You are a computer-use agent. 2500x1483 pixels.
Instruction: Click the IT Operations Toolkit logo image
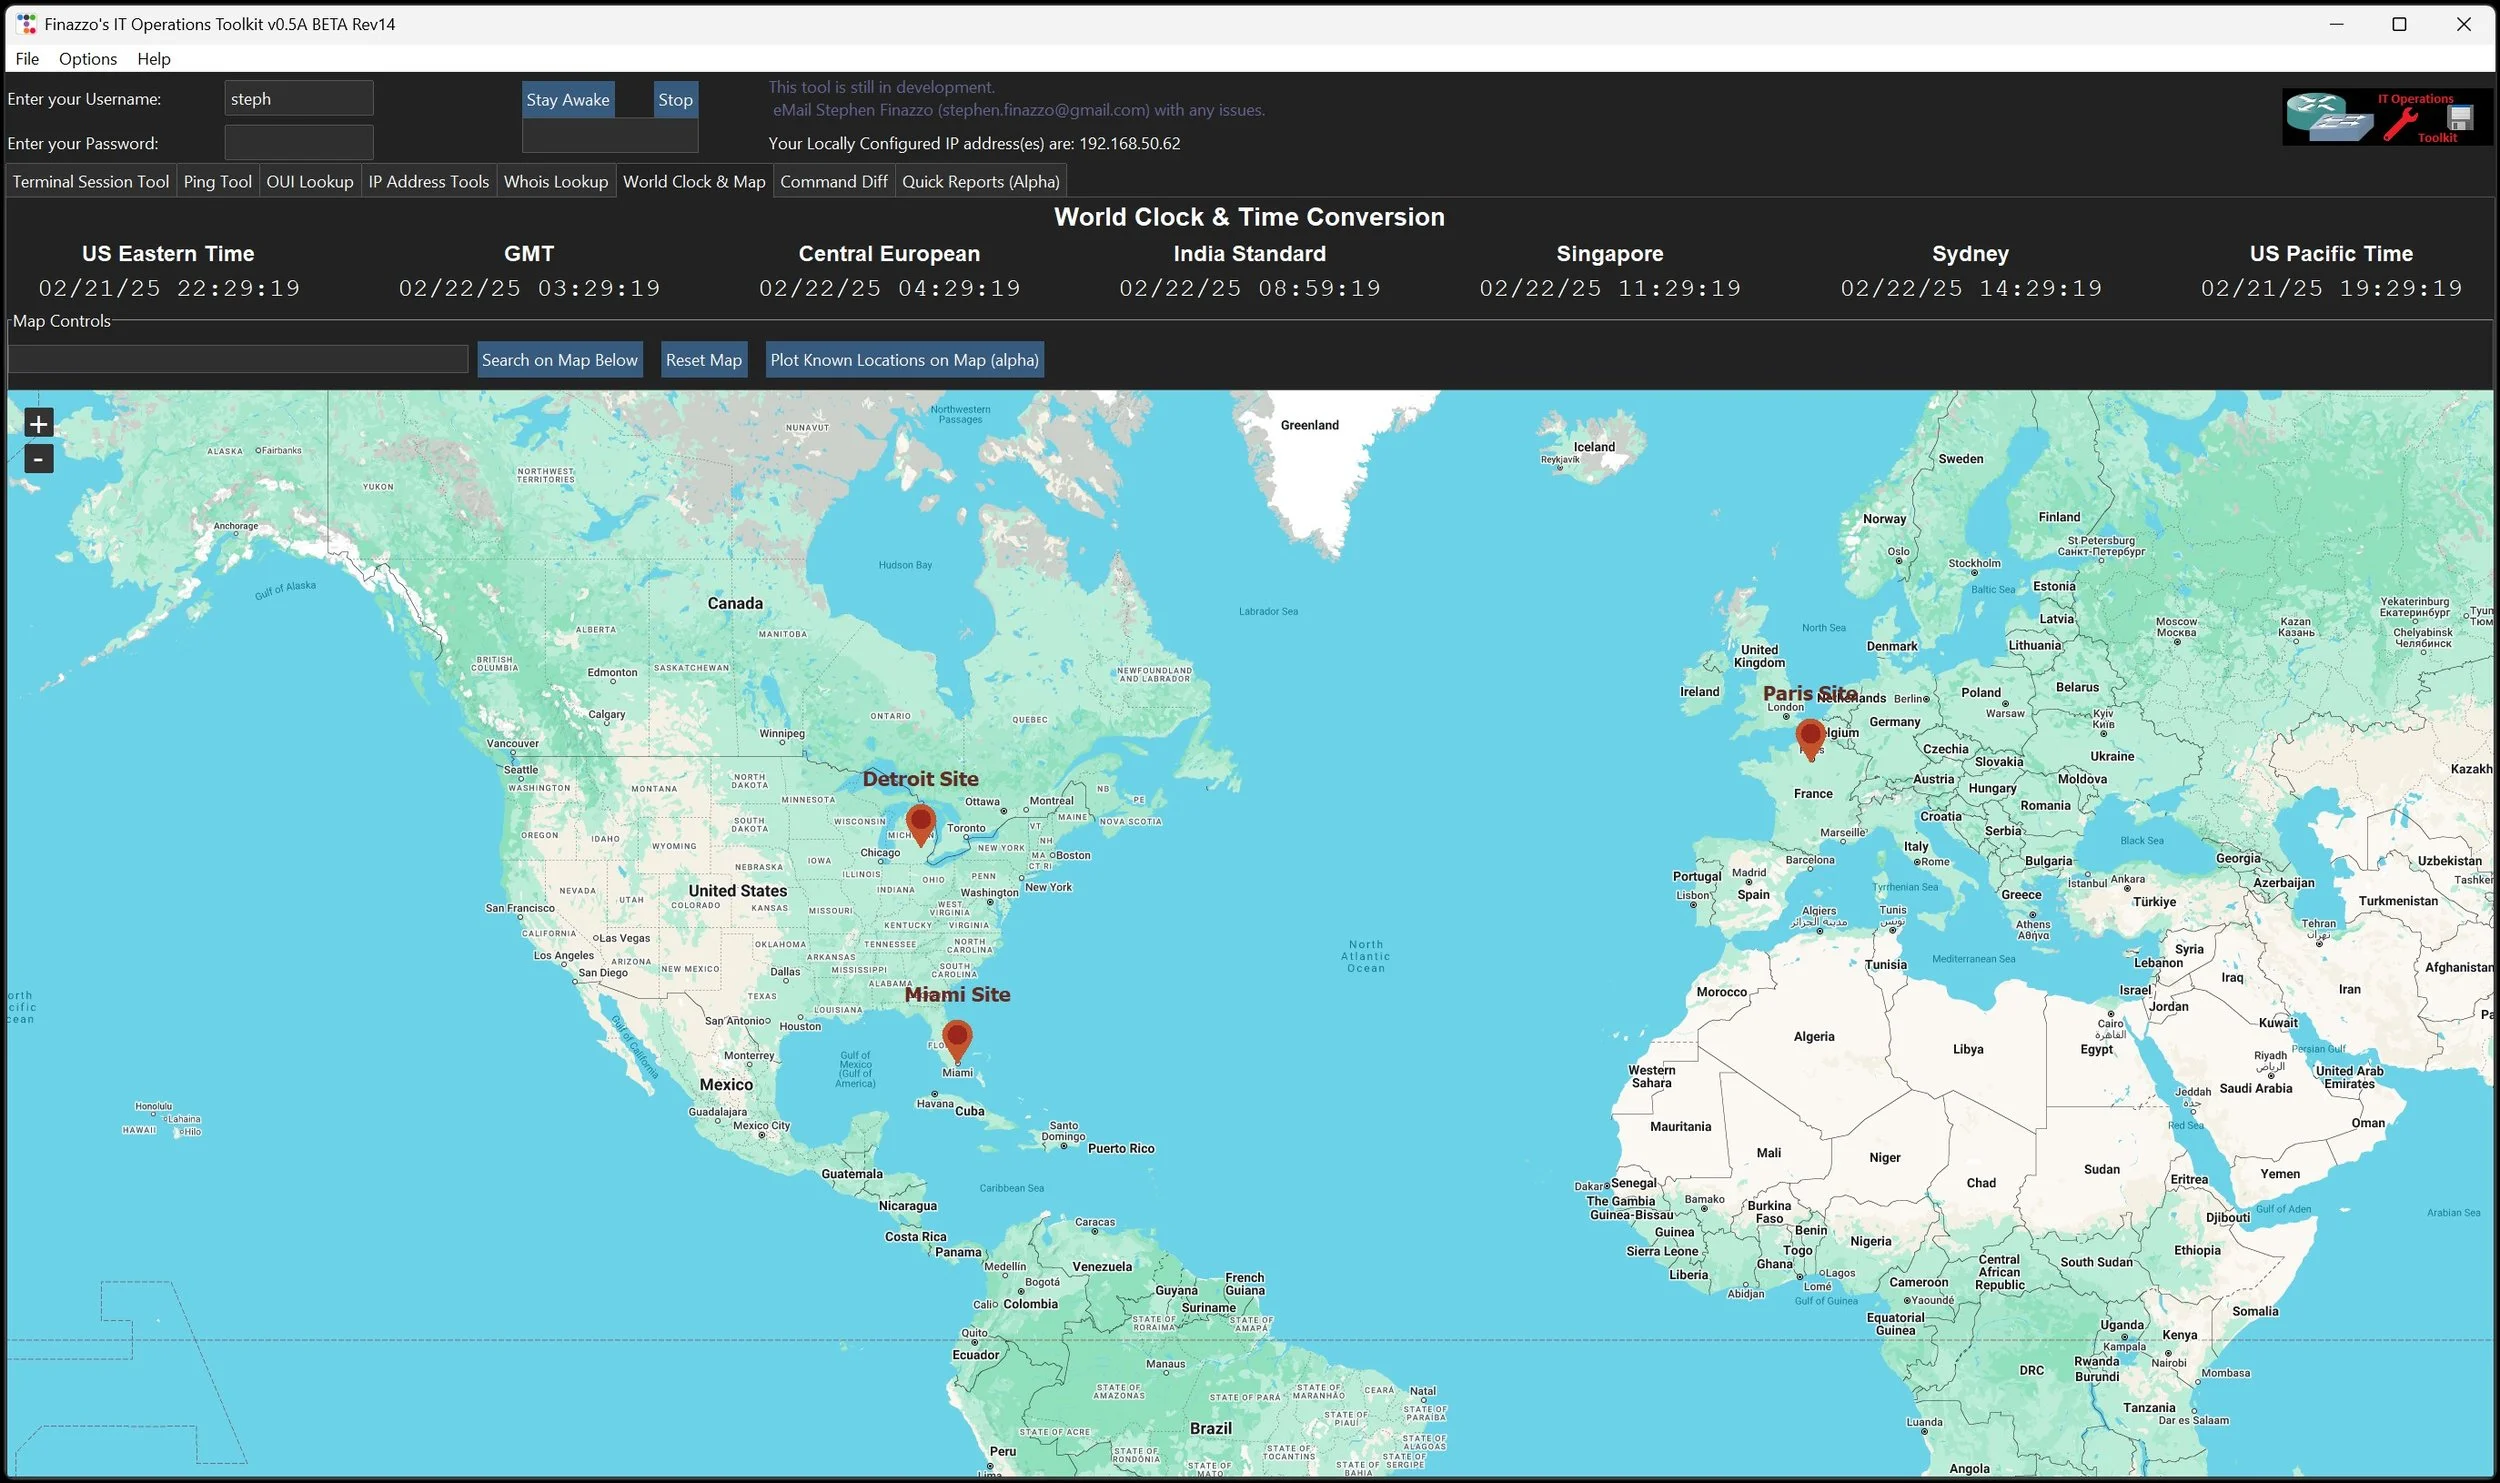pyautogui.click(x=2385, y=118)
